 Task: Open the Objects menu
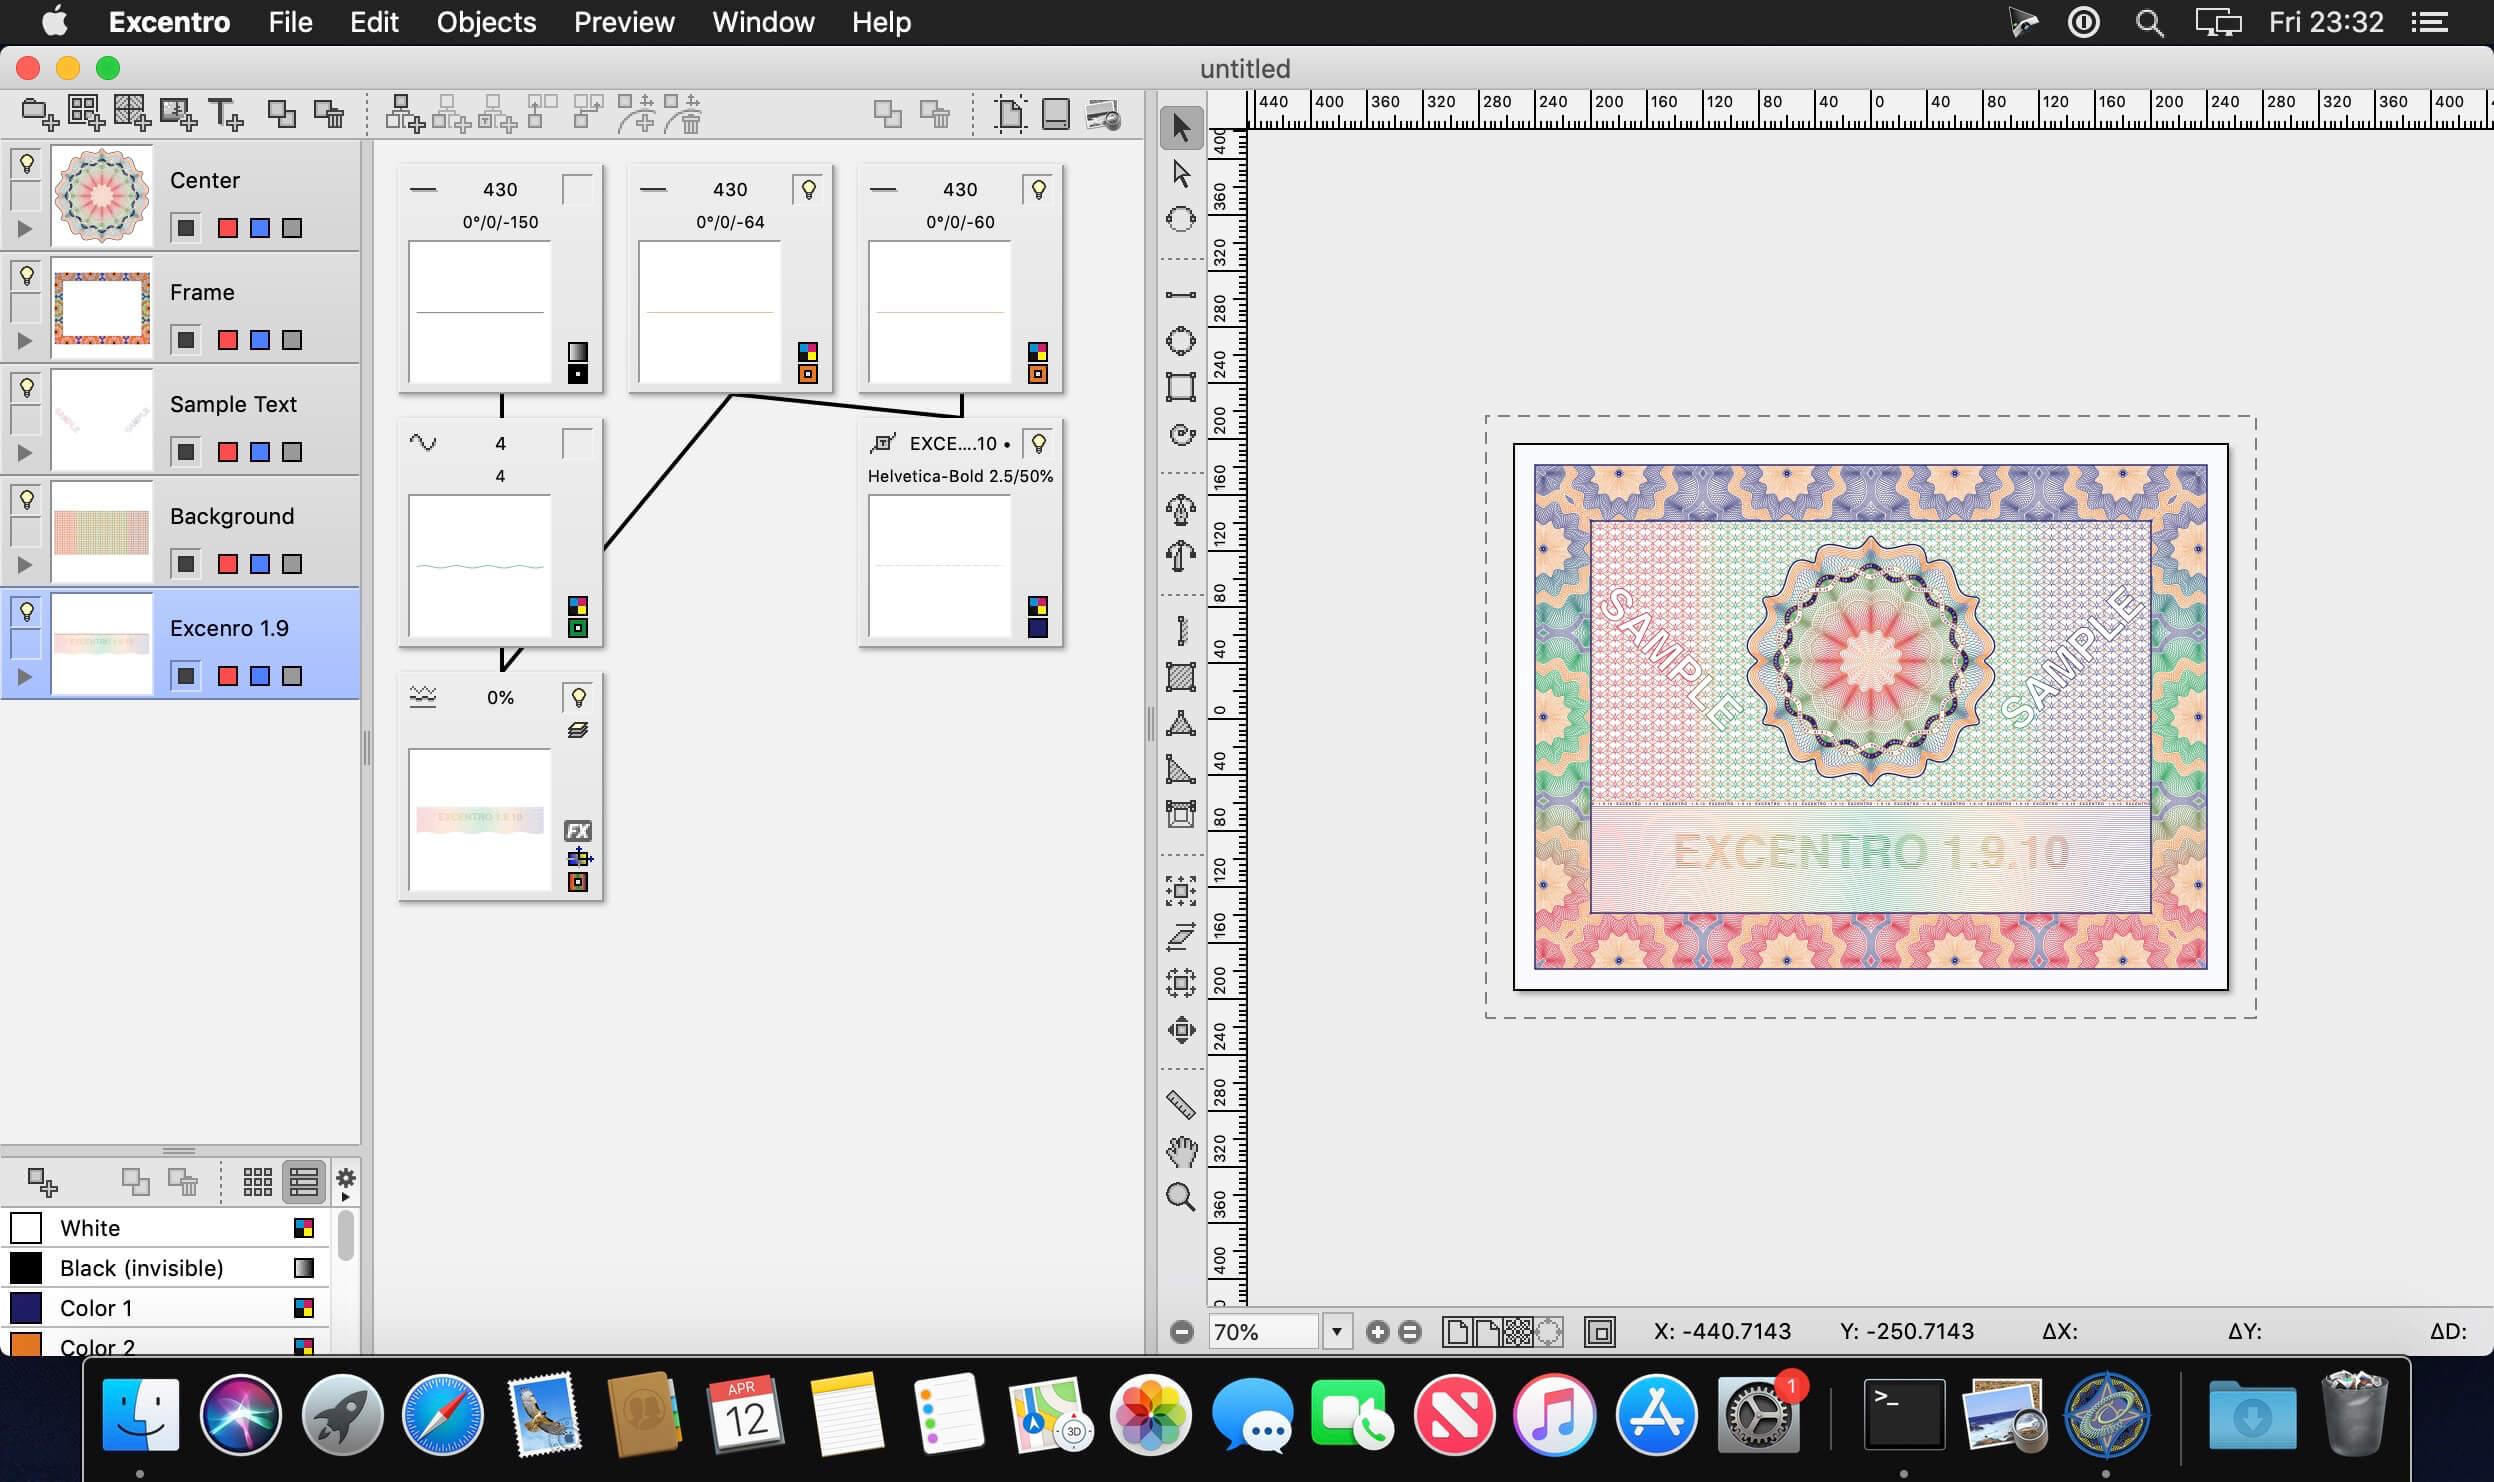point(483,21)
